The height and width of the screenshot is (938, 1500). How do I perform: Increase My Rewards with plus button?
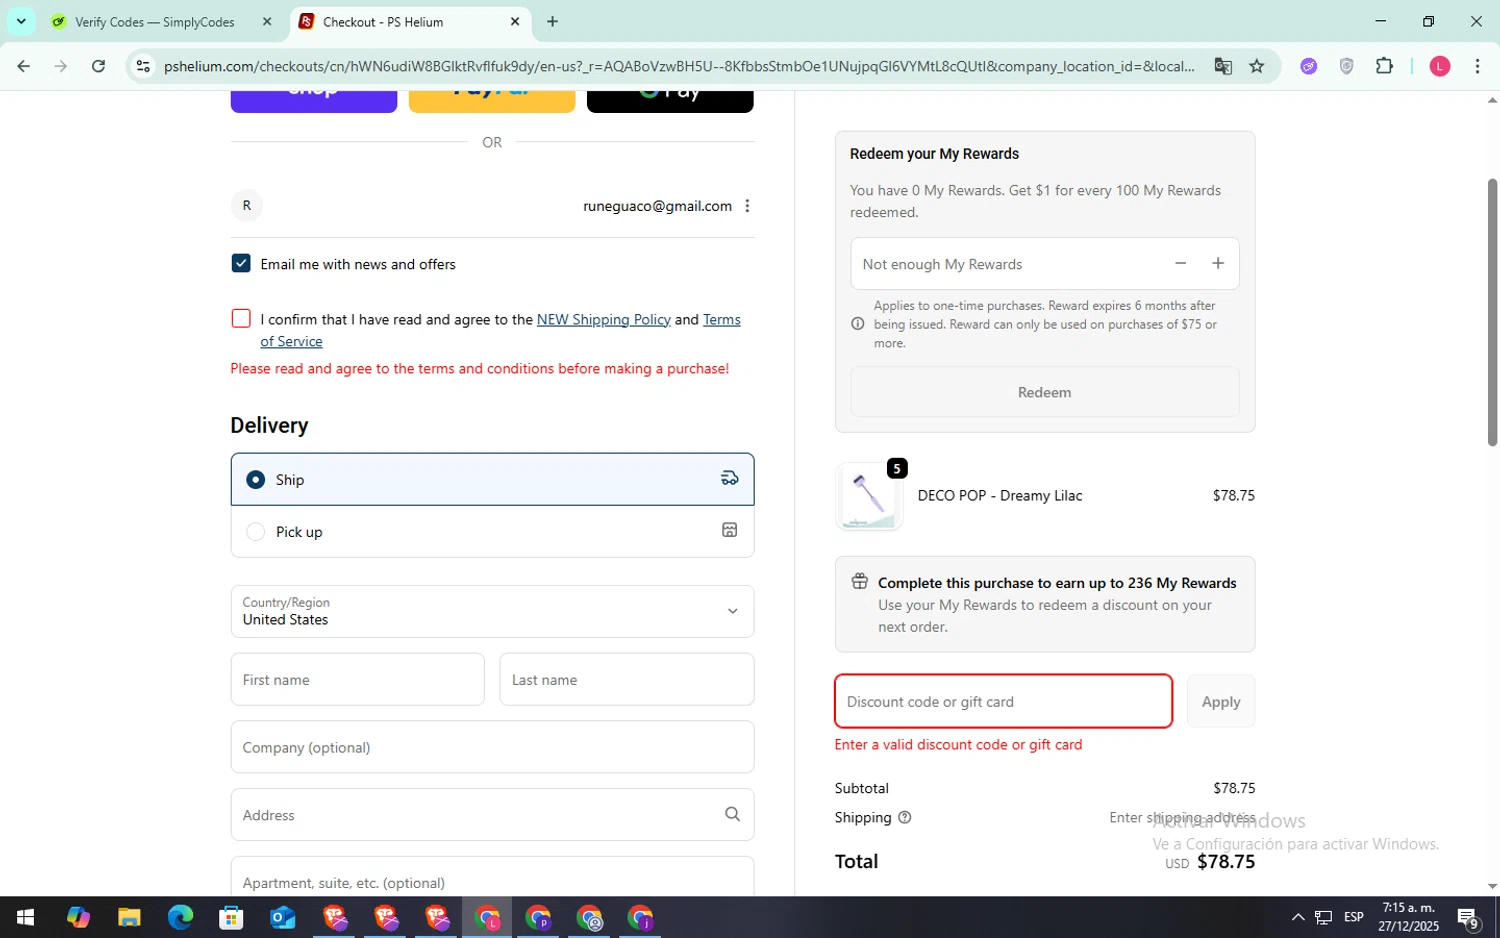click(1218, 263)
